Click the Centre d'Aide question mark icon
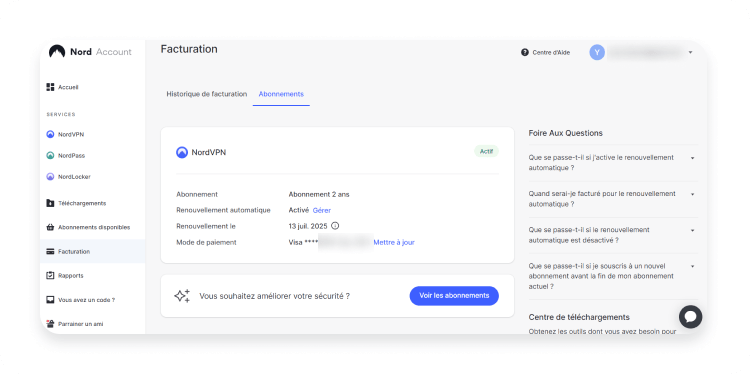750x374 pixels. pos(525,52)
